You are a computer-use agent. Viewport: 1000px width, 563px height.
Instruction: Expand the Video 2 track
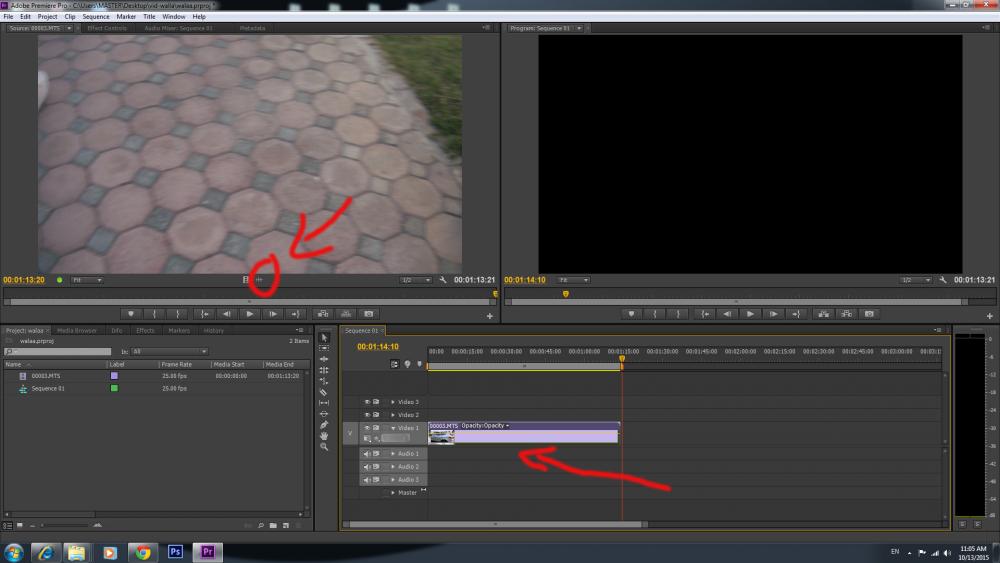click(393, 414)
